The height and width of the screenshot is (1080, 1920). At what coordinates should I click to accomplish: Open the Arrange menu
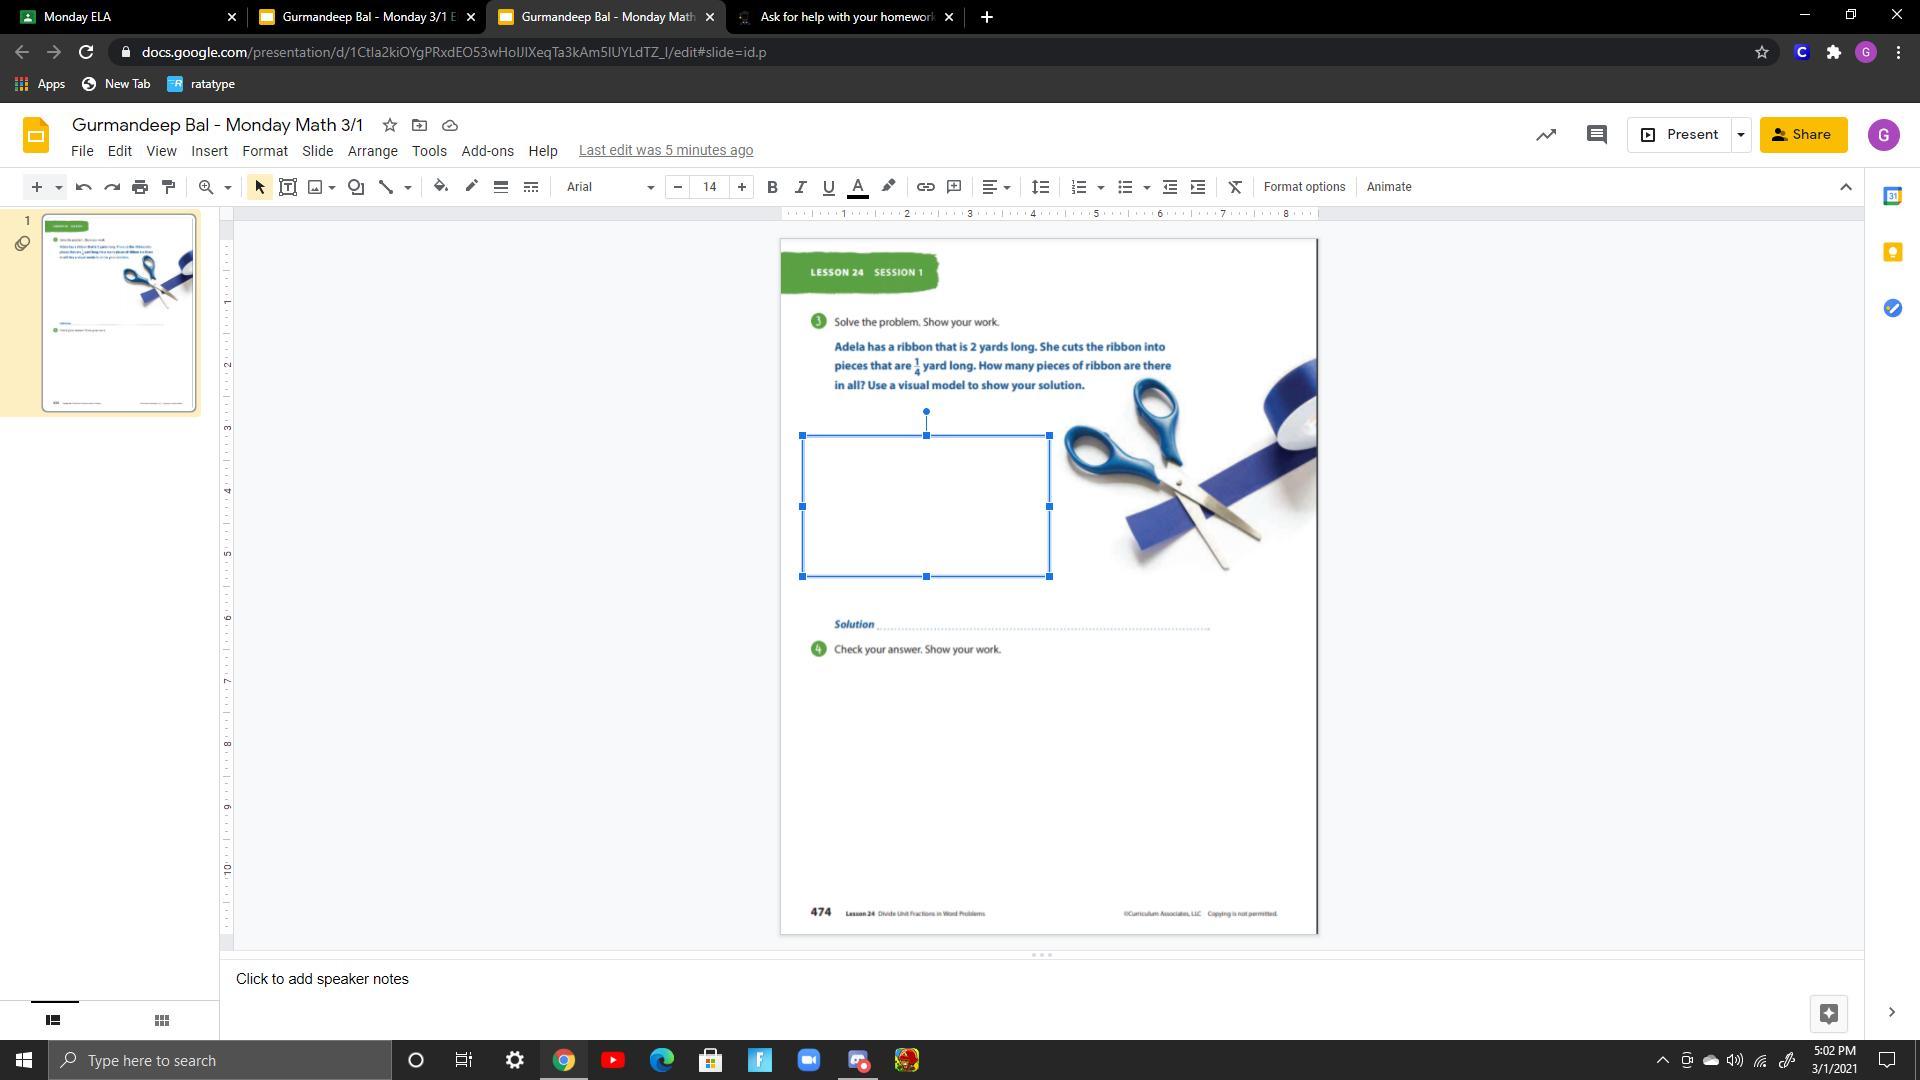[x=372, y=151]
